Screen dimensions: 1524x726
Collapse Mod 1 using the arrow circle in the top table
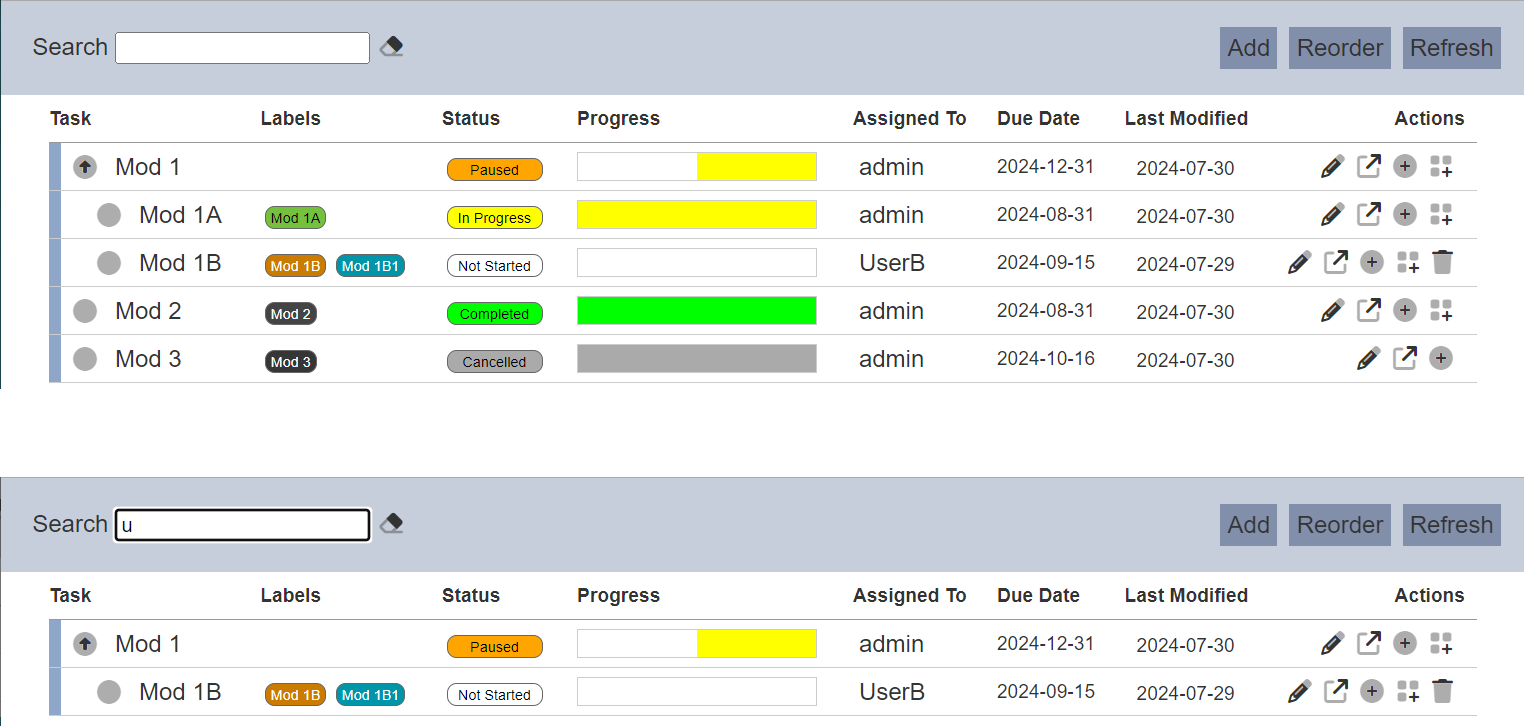(x=85, y=167)
